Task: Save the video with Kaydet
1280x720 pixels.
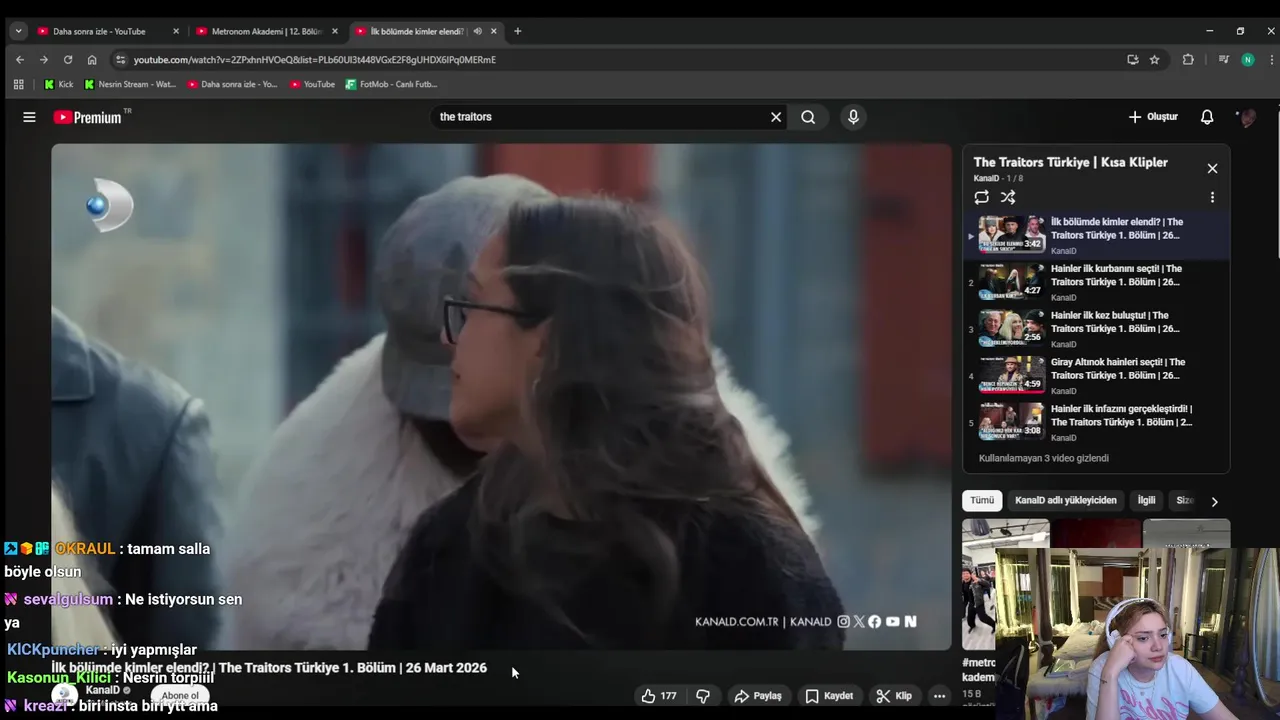Action: click(x=830, y=696)
